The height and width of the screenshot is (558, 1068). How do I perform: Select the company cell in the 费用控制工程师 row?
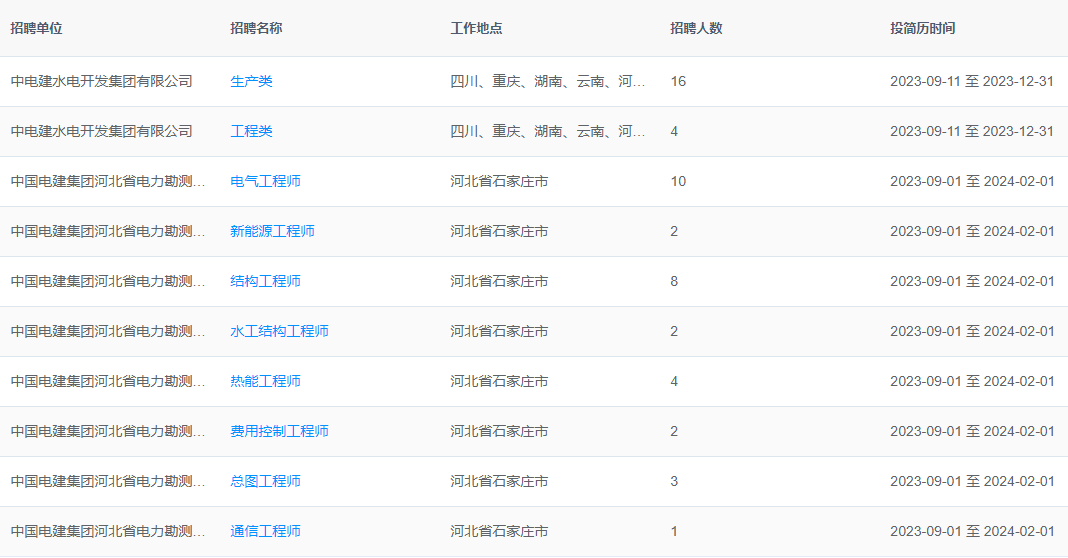[108, 431]
